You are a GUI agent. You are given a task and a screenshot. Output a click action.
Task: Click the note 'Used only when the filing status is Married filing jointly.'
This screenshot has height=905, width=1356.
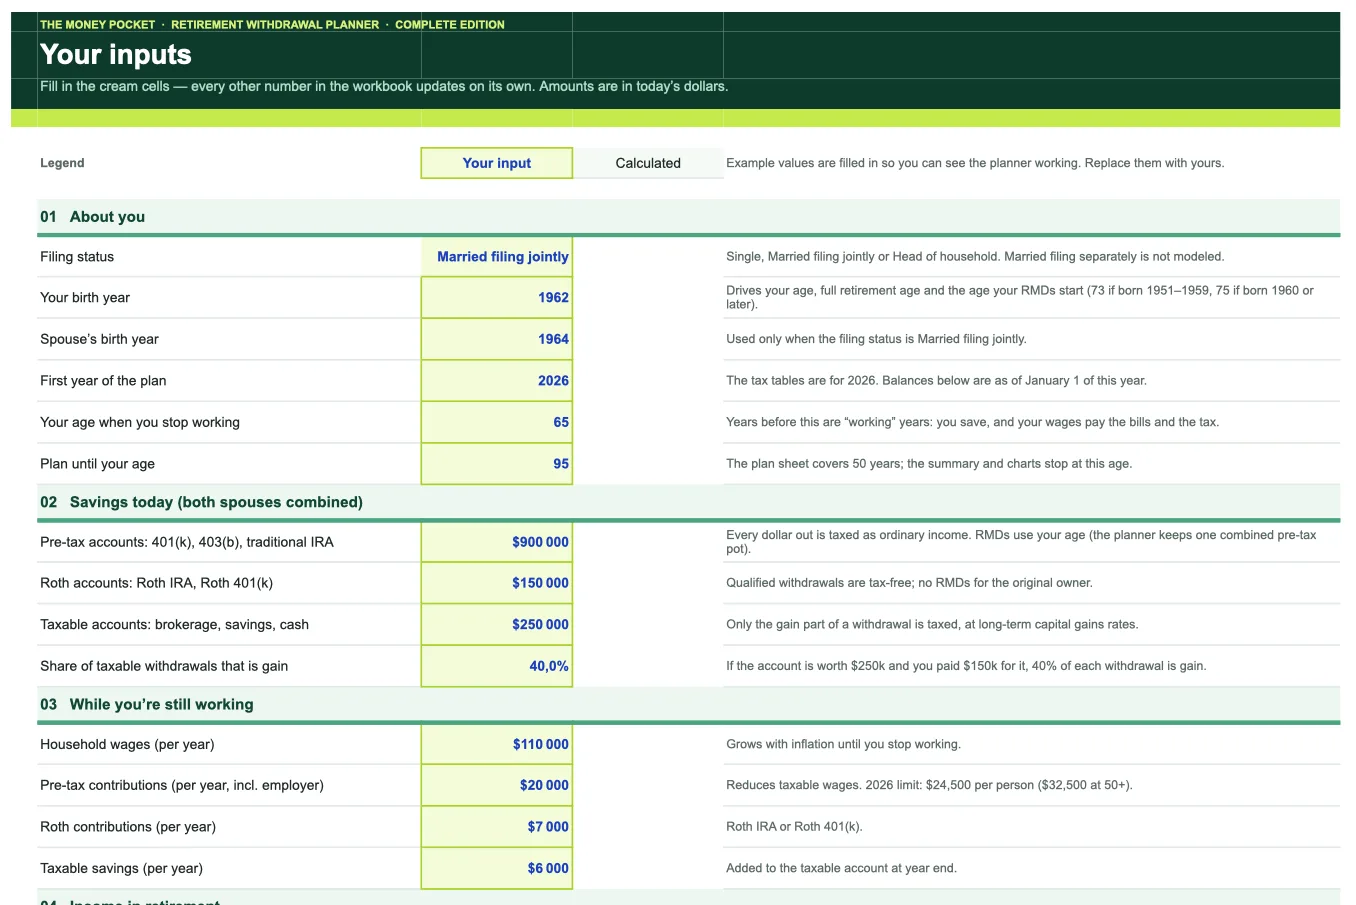(x=876, y=339)
